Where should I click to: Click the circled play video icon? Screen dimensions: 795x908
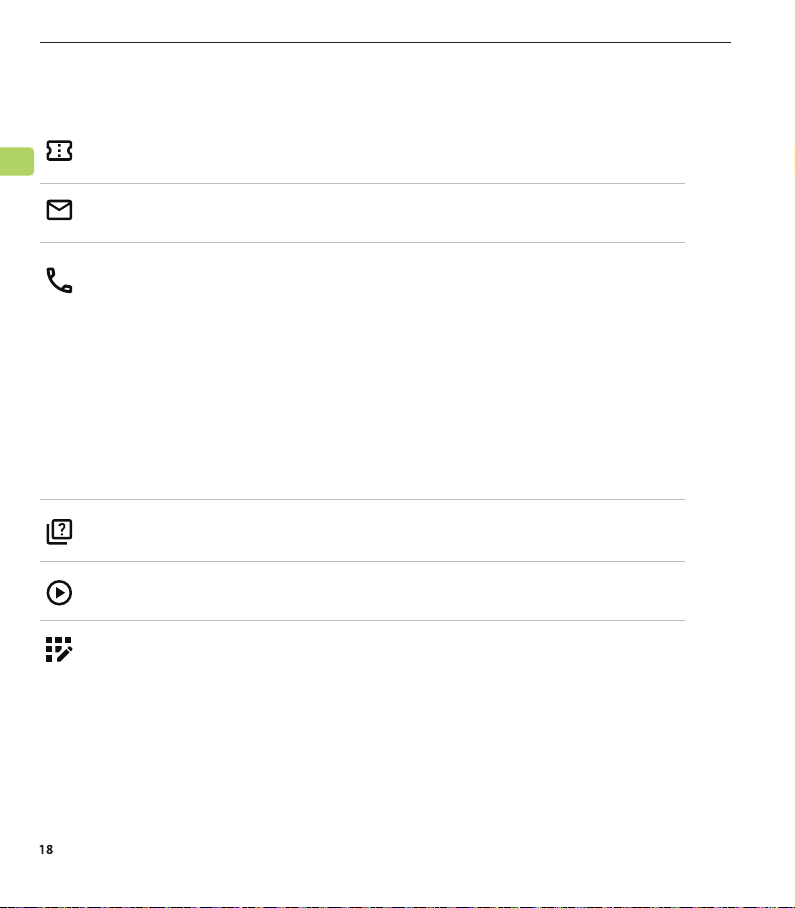(59, 592)
